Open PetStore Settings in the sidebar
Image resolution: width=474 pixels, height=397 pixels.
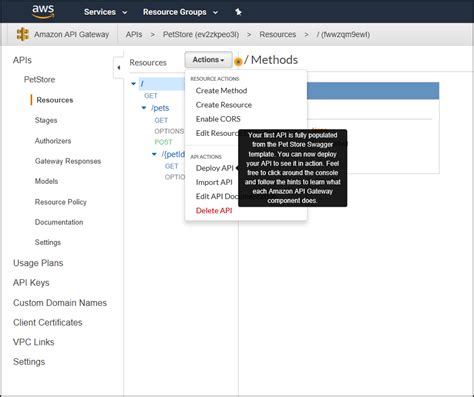tap(48, 242)
